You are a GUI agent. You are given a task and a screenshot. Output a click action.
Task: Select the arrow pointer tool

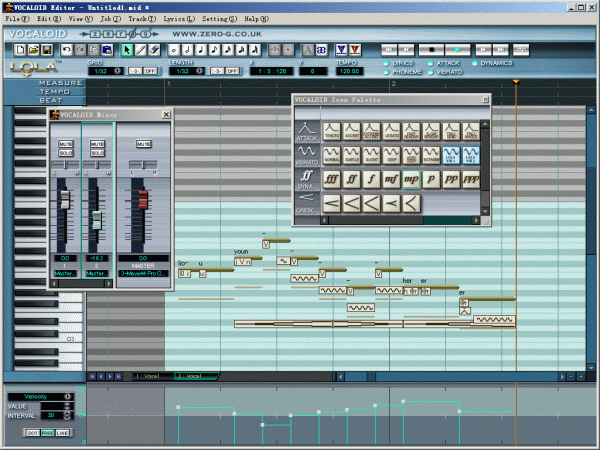[x=127, y=50]
